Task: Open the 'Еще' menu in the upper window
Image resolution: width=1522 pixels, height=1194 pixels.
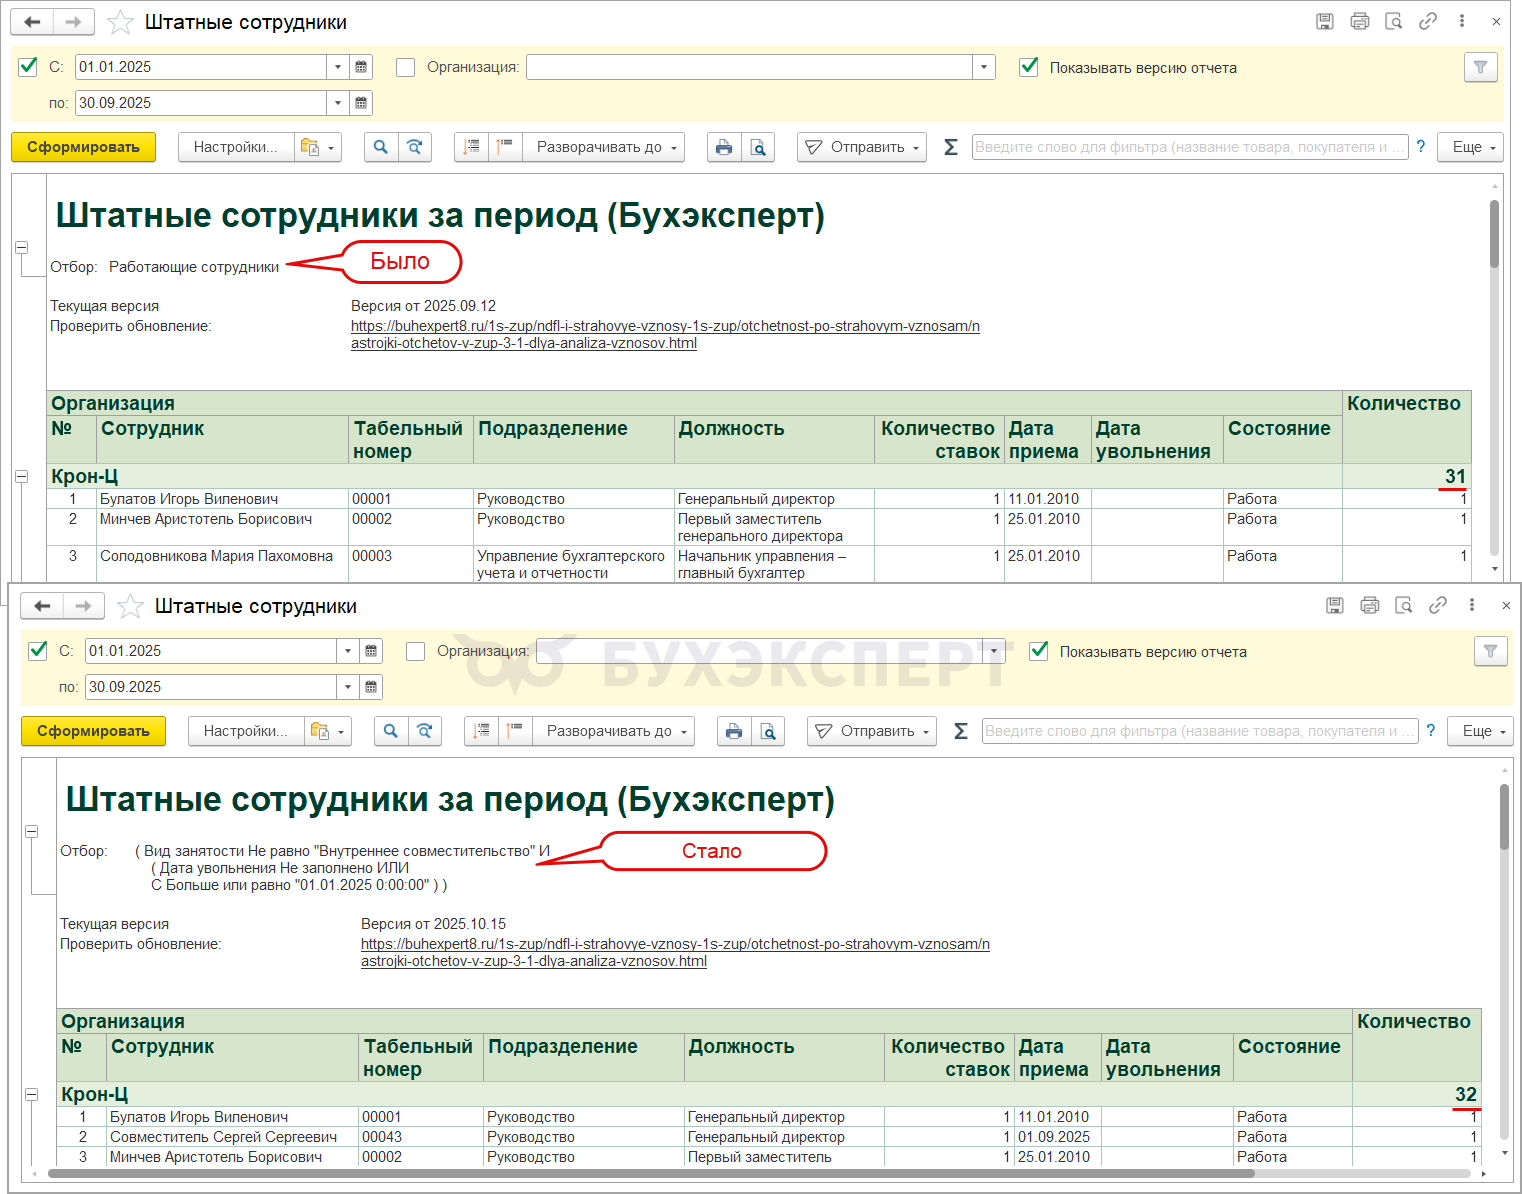Action: click(x=1471, y=147)
